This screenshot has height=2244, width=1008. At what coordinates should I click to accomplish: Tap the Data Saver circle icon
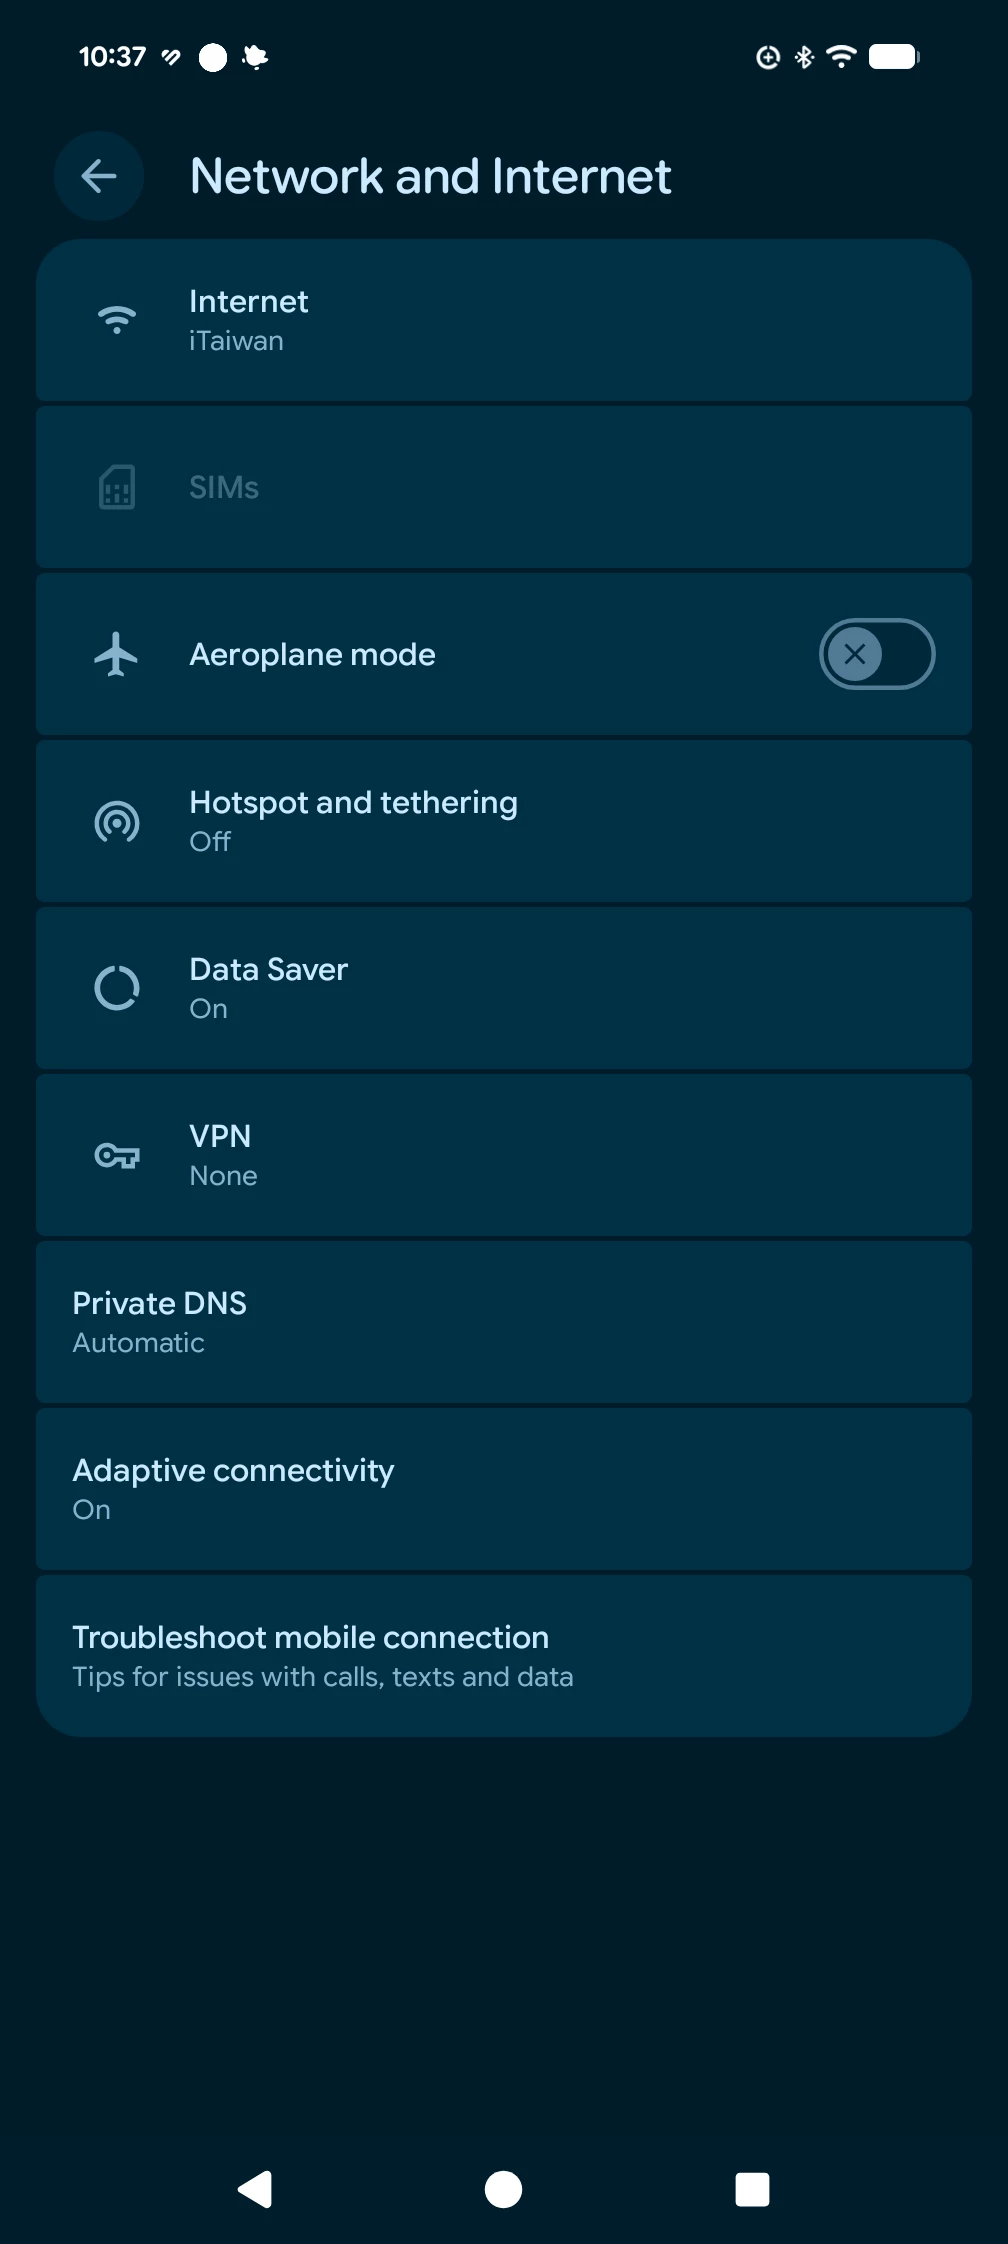tap(117, 989)
